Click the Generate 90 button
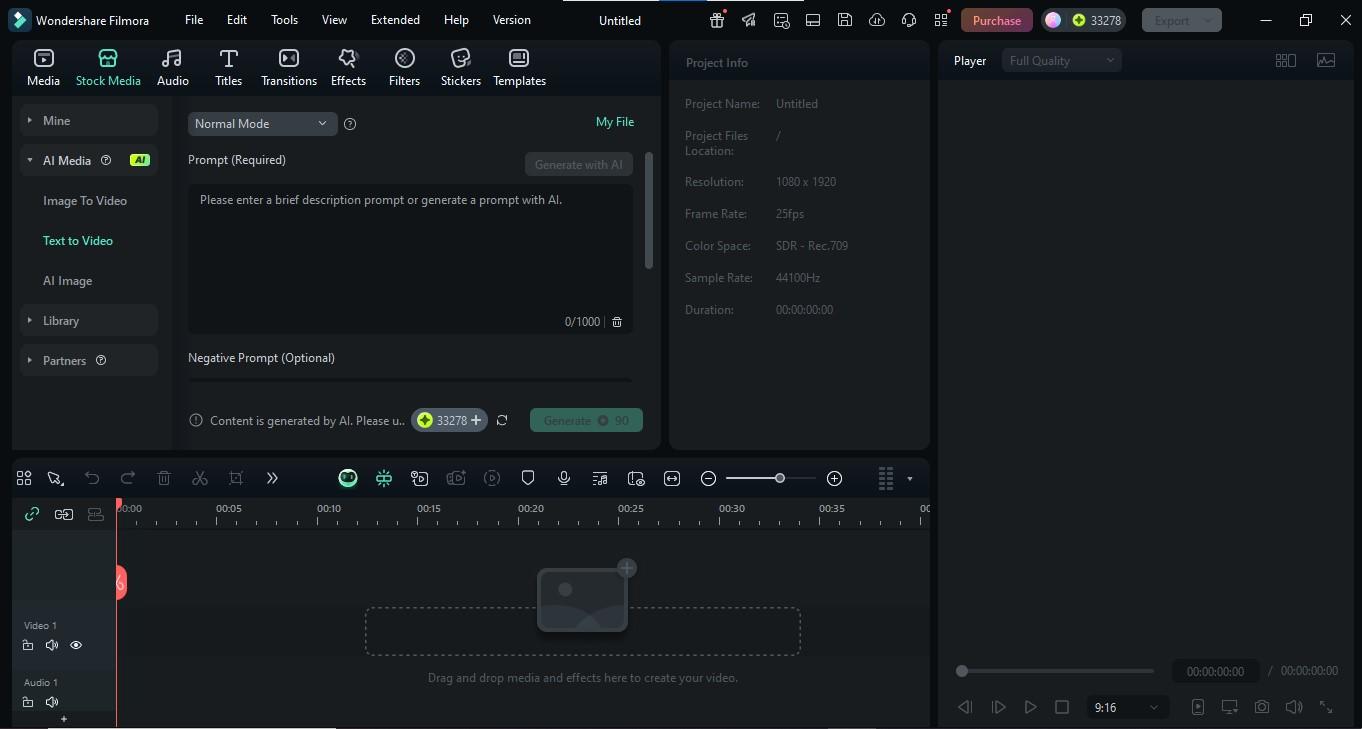Viewport: 1362px width, 729px height. tap(586, 420)
